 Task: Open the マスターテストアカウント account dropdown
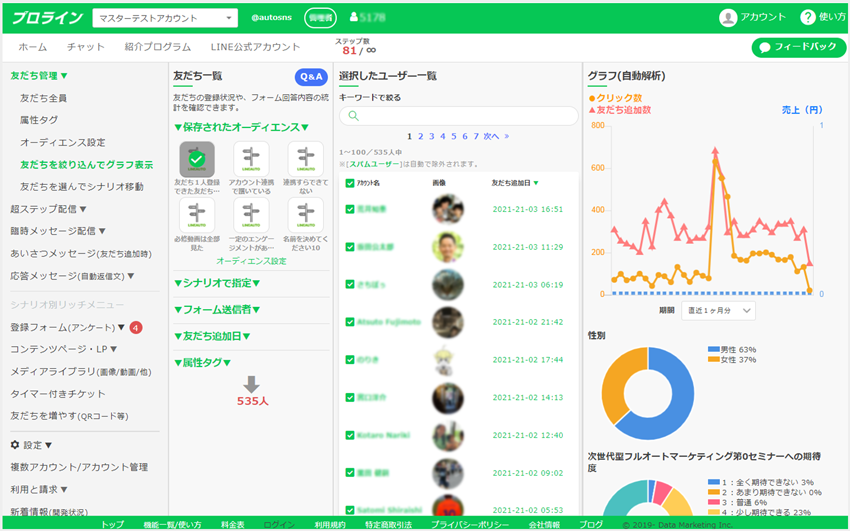pyautogui.click(x=165, y=18)
